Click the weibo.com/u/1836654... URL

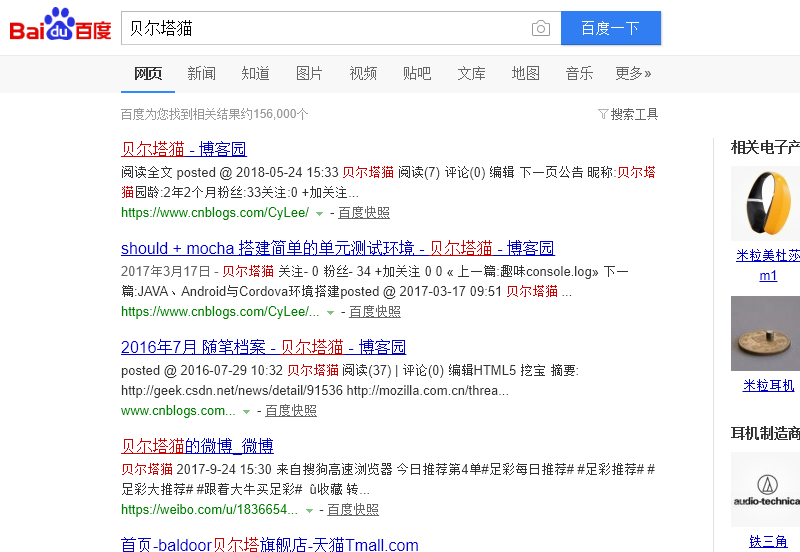point(209,510)
